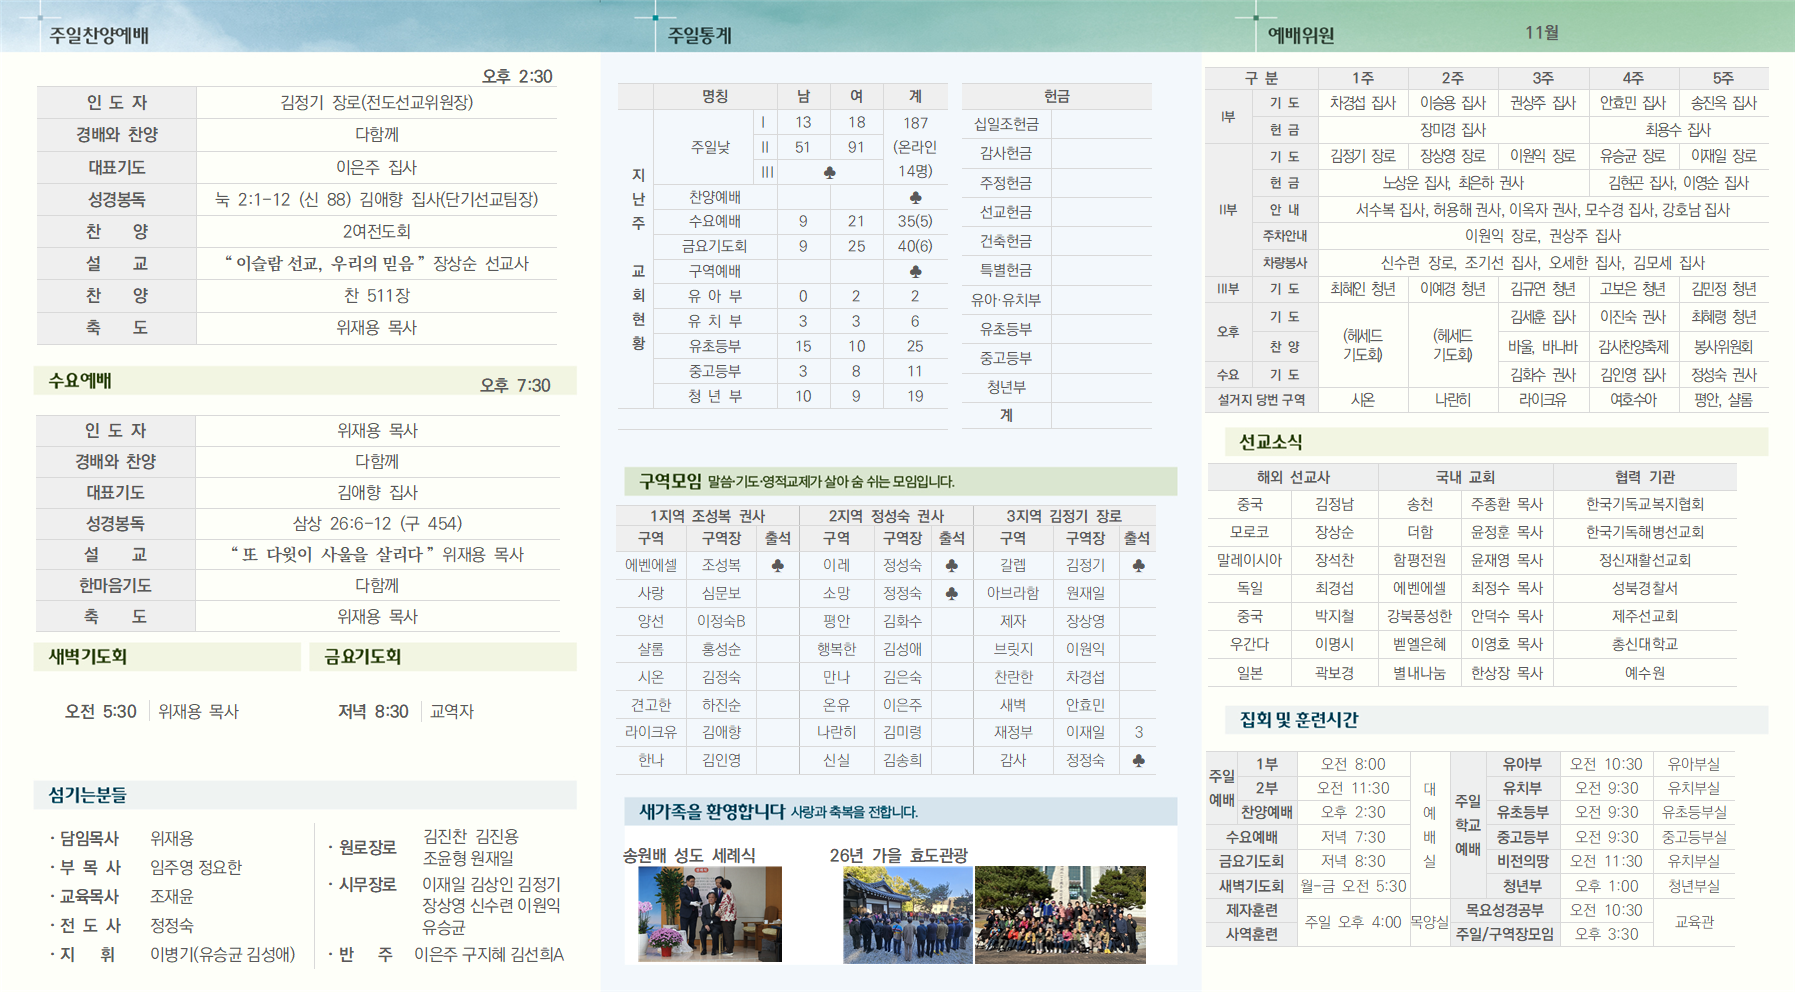This screenshot has width=1795, height=992.
Task: Click the 말레이시아 missionary country cell
Action: (1250, 560)
